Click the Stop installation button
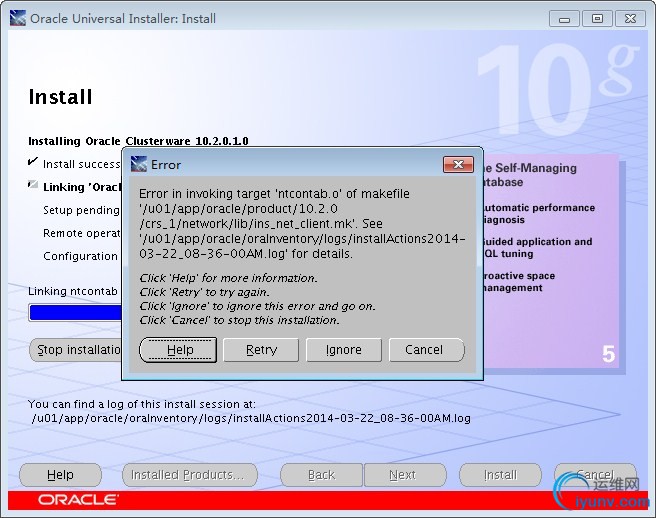Image resolution: width=656 pixels, height=518 pixels. coord(76,349)
